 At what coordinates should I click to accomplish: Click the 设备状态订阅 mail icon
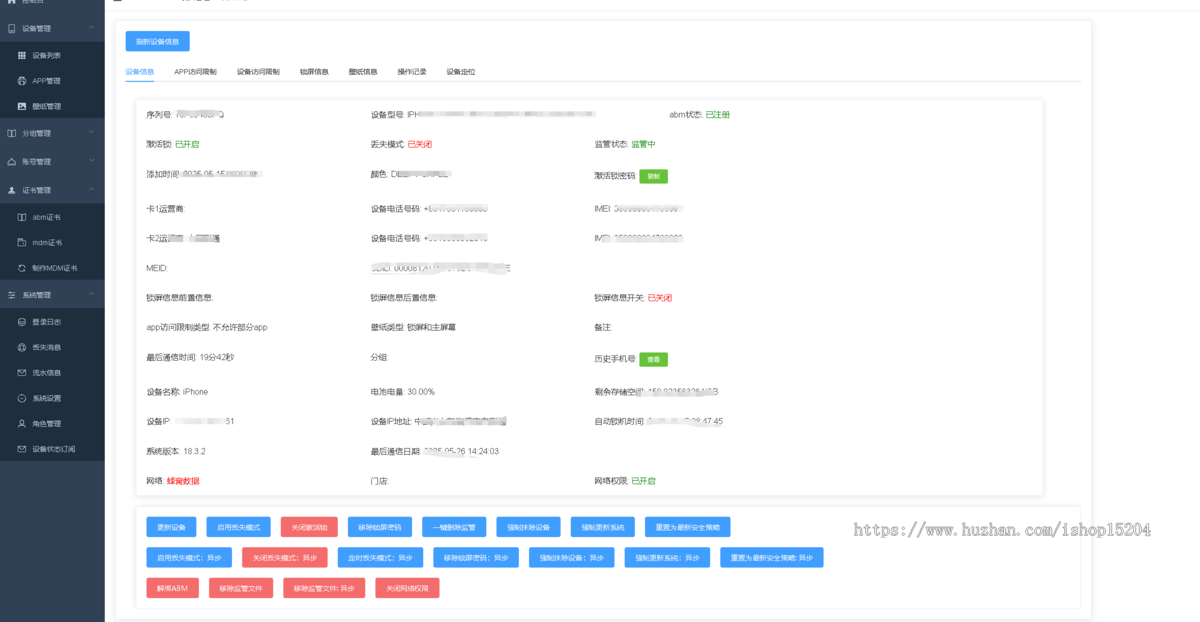click(x=22, y=449)
